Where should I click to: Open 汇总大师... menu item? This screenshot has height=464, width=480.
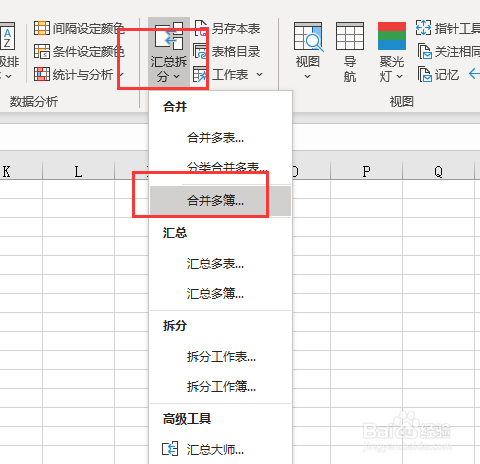pyautogui.click(x=220, y=450)
